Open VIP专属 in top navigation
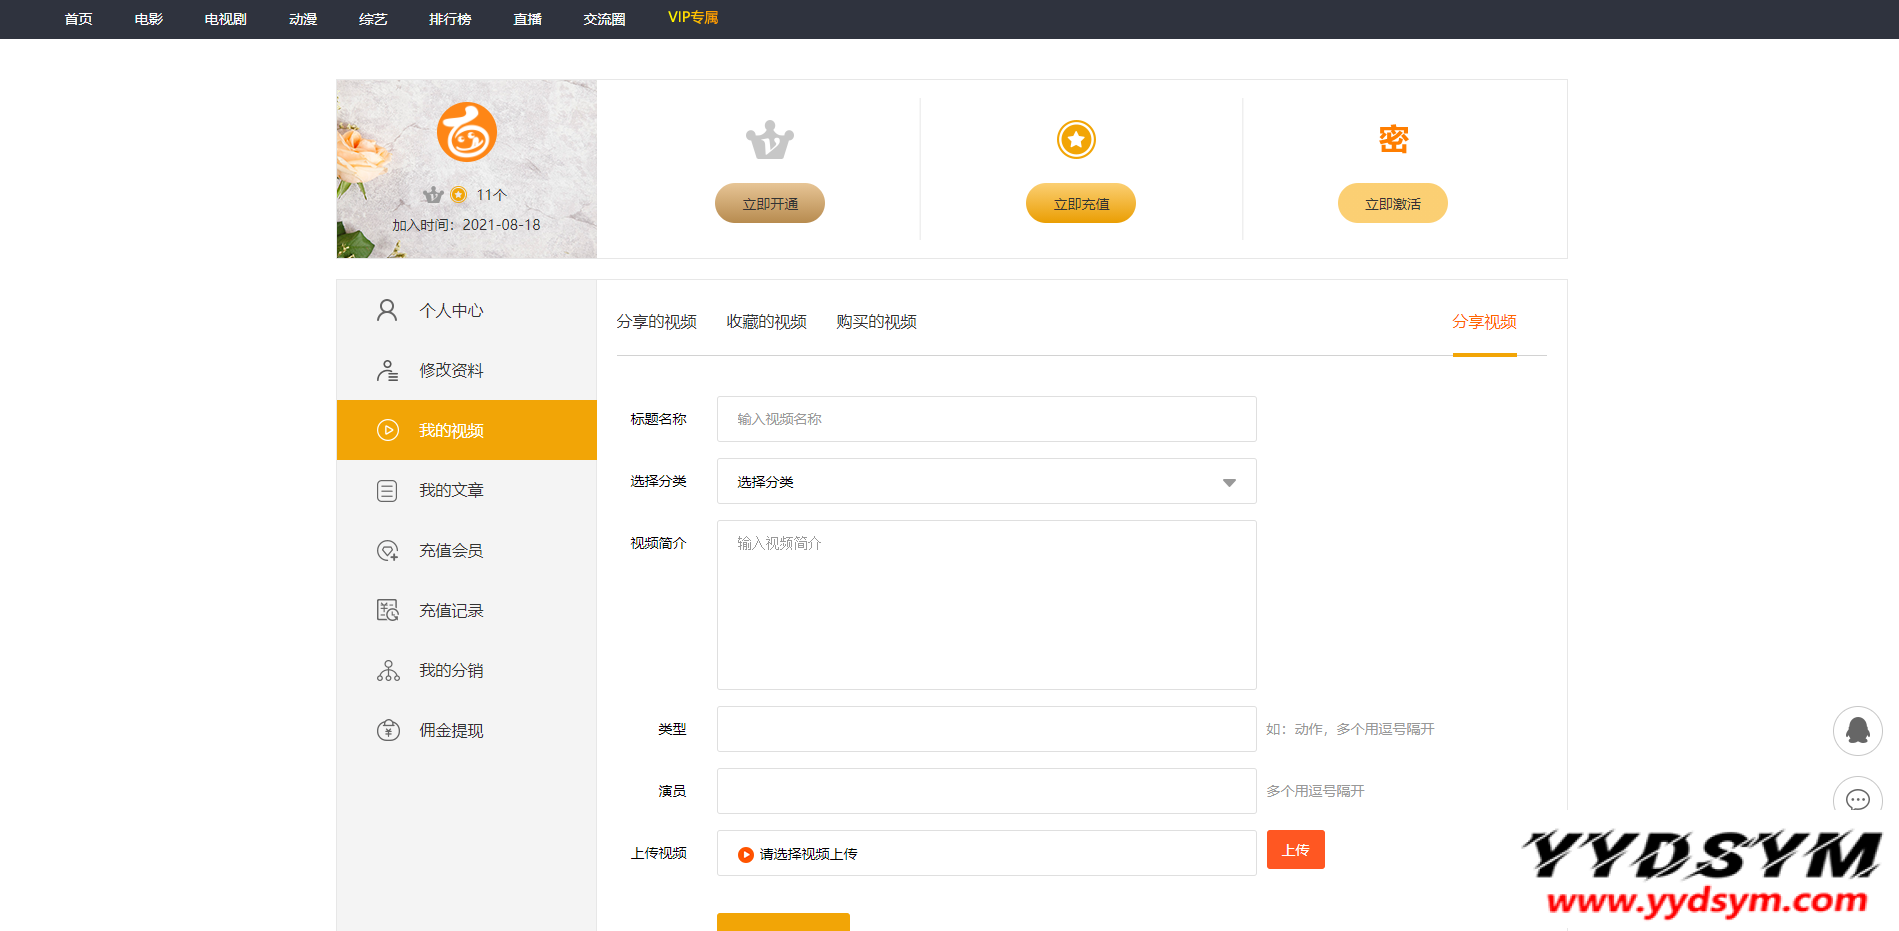The image size is (1899, 931). click(x=693, y=18)
